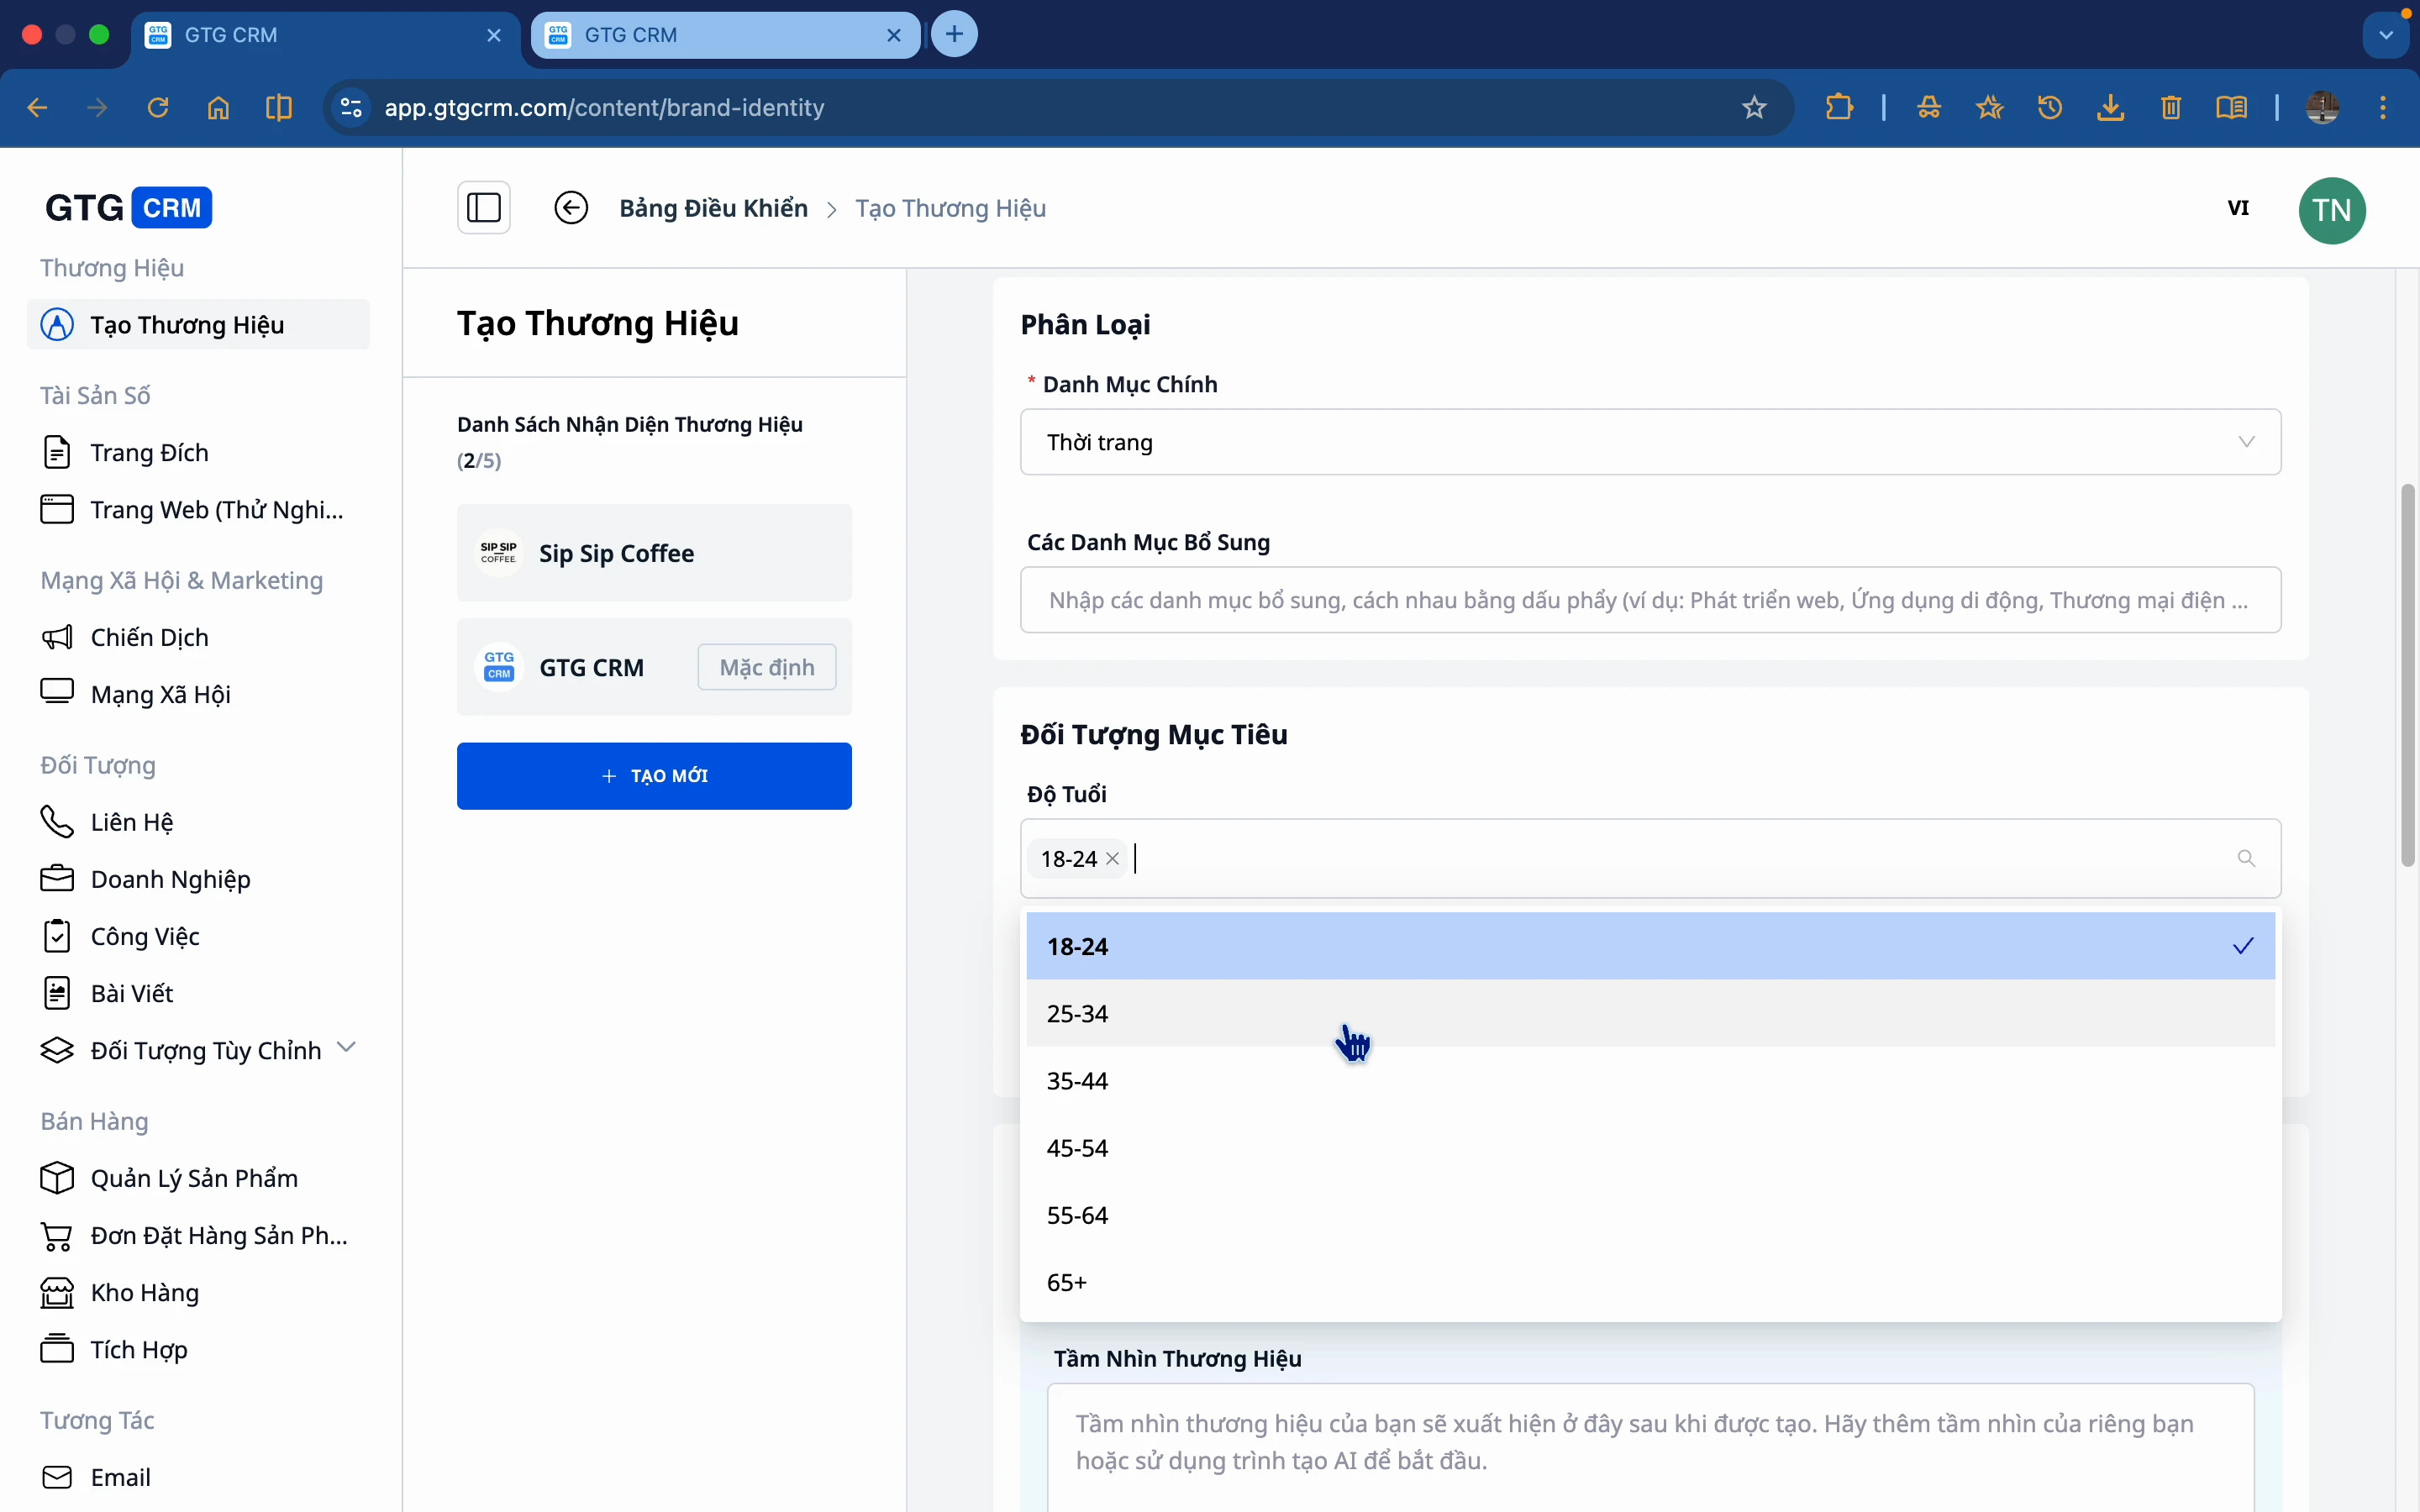Screen dimensions: 2420x1512
Task: Remove the 18-24 age tag
Action: pyautogui.click(x=1112, y=859)
